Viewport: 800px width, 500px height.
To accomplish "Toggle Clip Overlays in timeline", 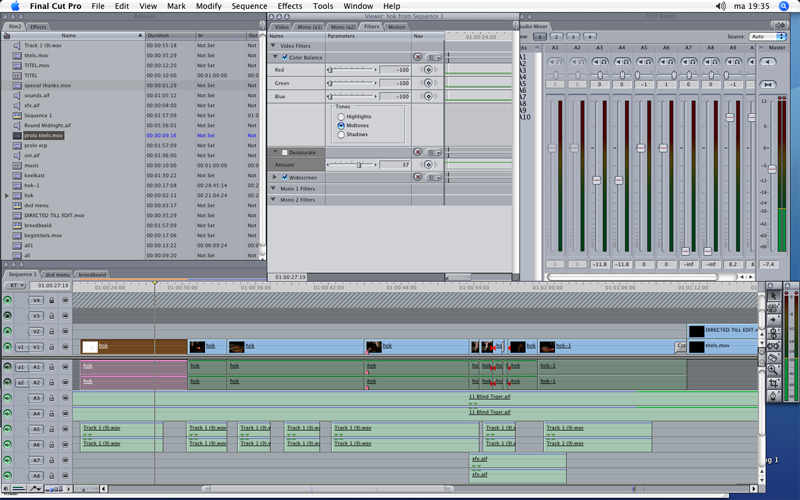I will (35, 488).
